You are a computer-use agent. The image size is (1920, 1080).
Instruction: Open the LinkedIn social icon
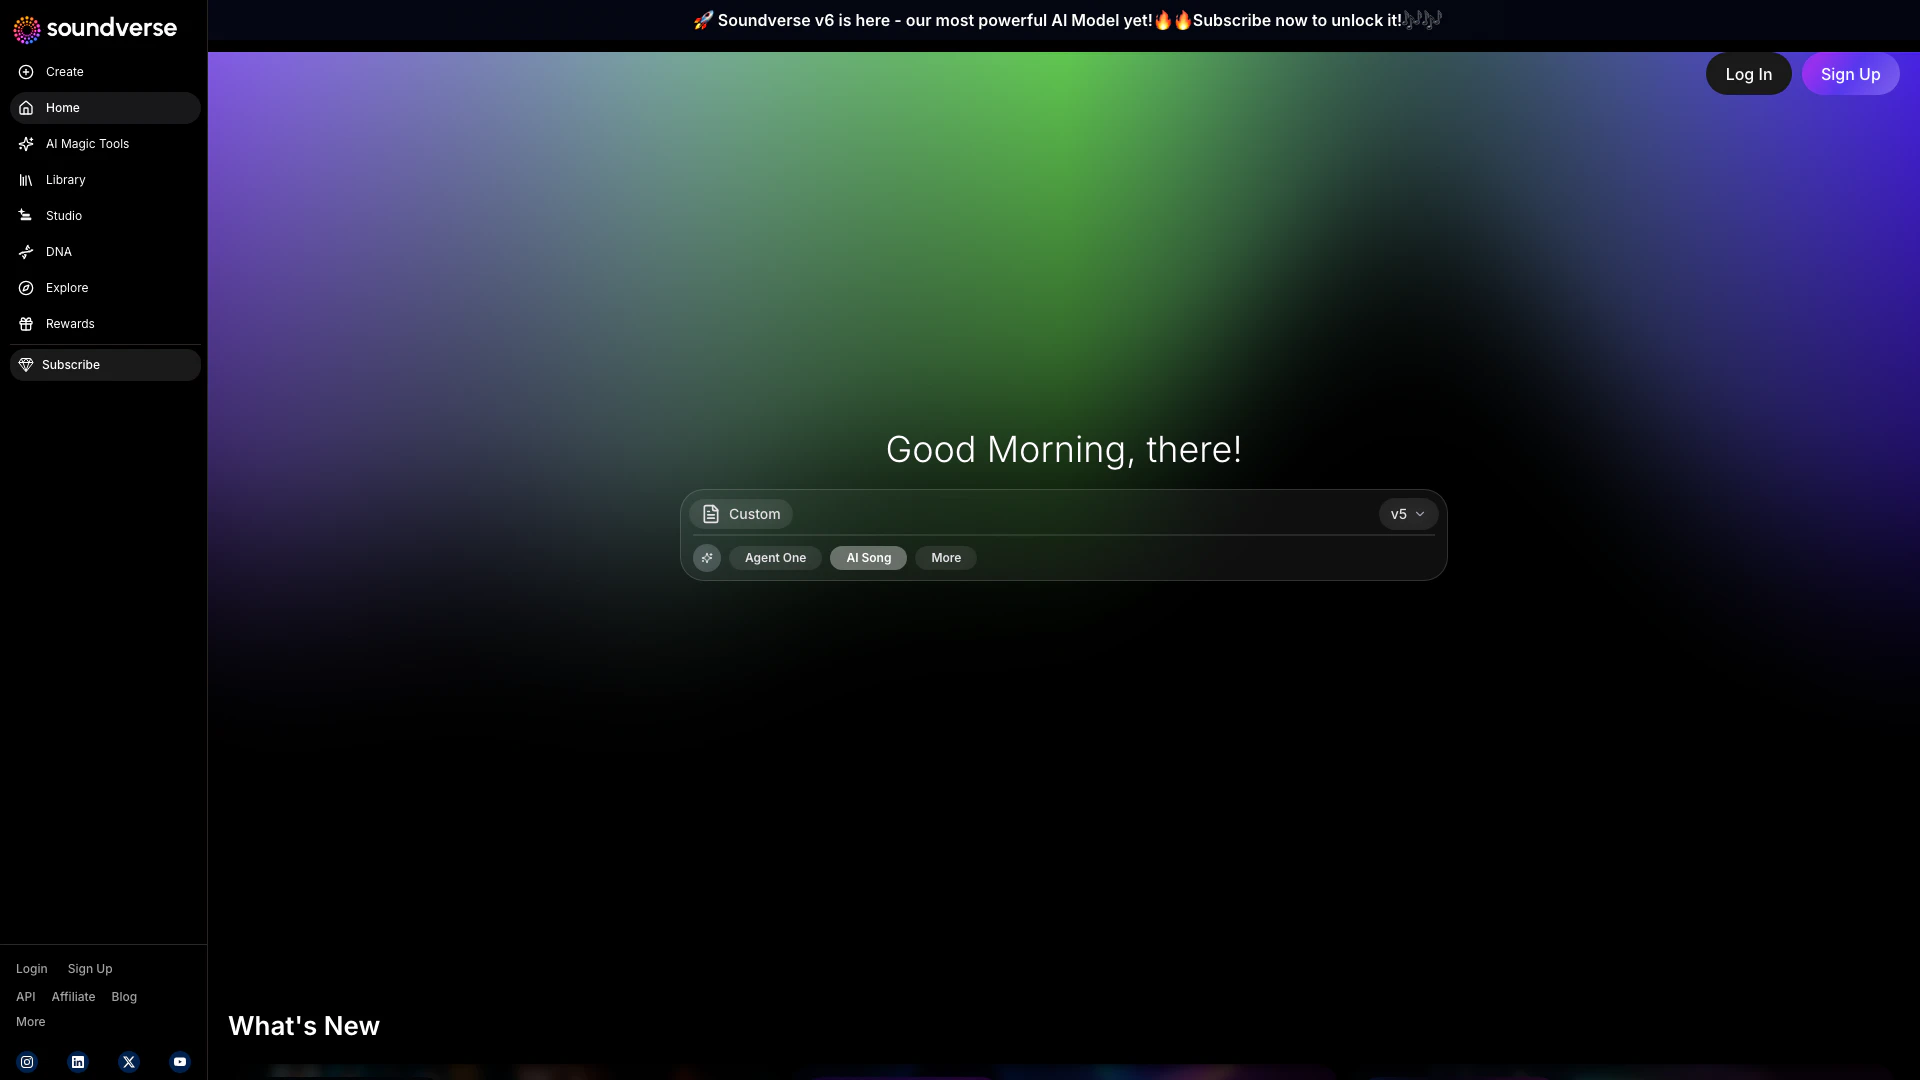pyautogui.click(x=78, y=1062)
